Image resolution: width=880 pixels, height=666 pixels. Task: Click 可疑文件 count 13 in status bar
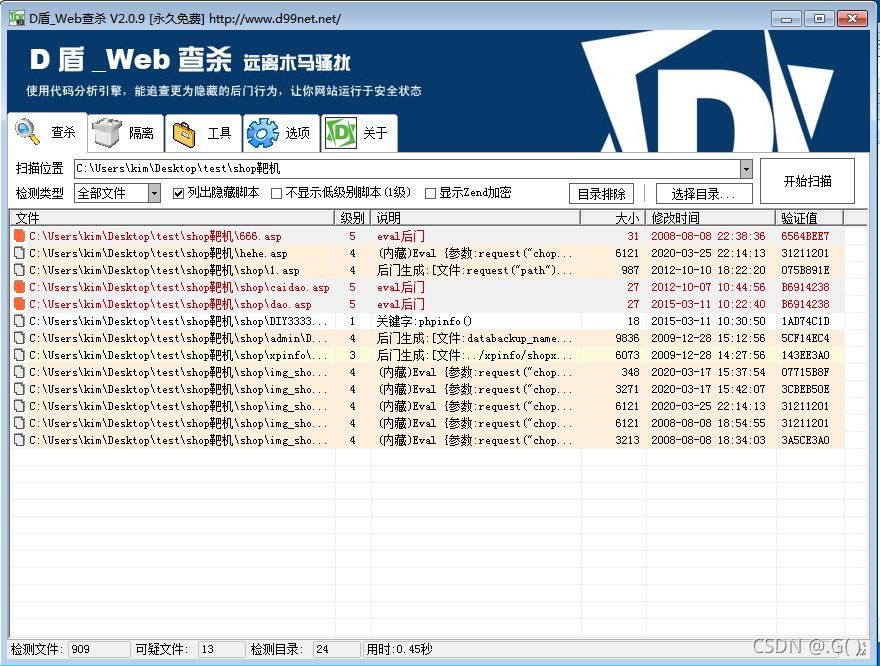click(221, 649)
